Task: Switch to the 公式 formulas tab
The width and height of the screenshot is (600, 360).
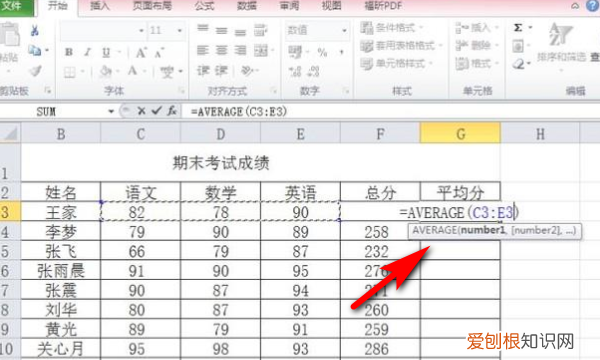Action: [x=205, y=6]
